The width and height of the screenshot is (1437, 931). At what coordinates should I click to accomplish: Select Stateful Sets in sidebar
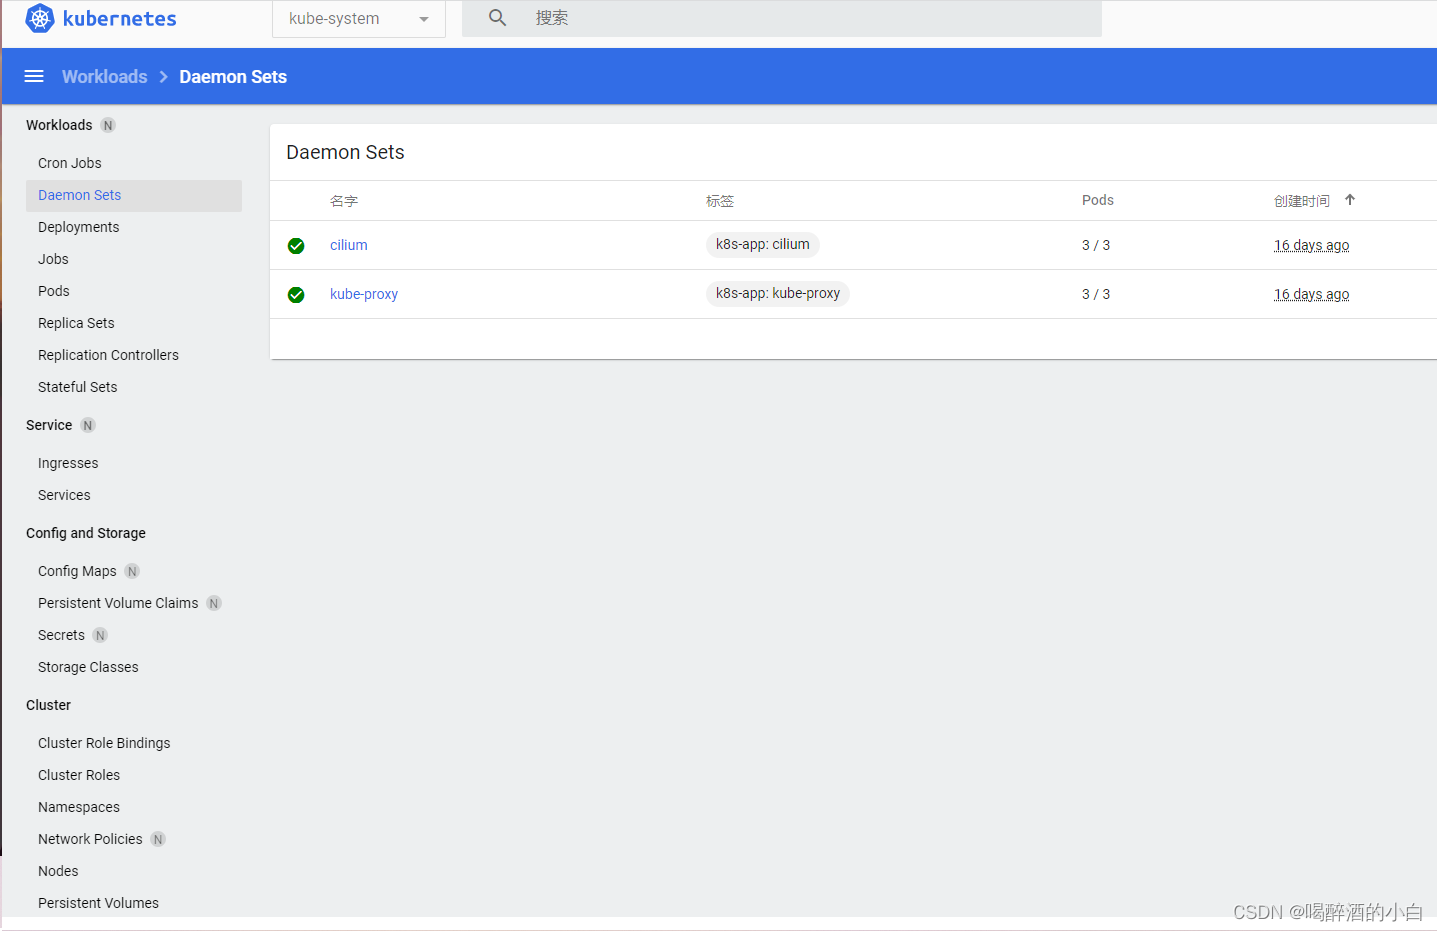77,387
